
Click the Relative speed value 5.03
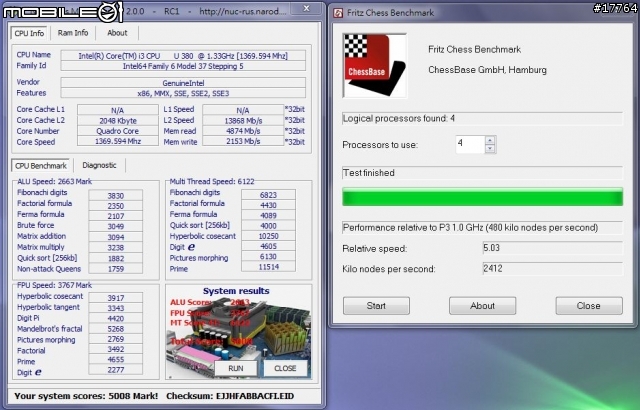click(x=553, y=248)
